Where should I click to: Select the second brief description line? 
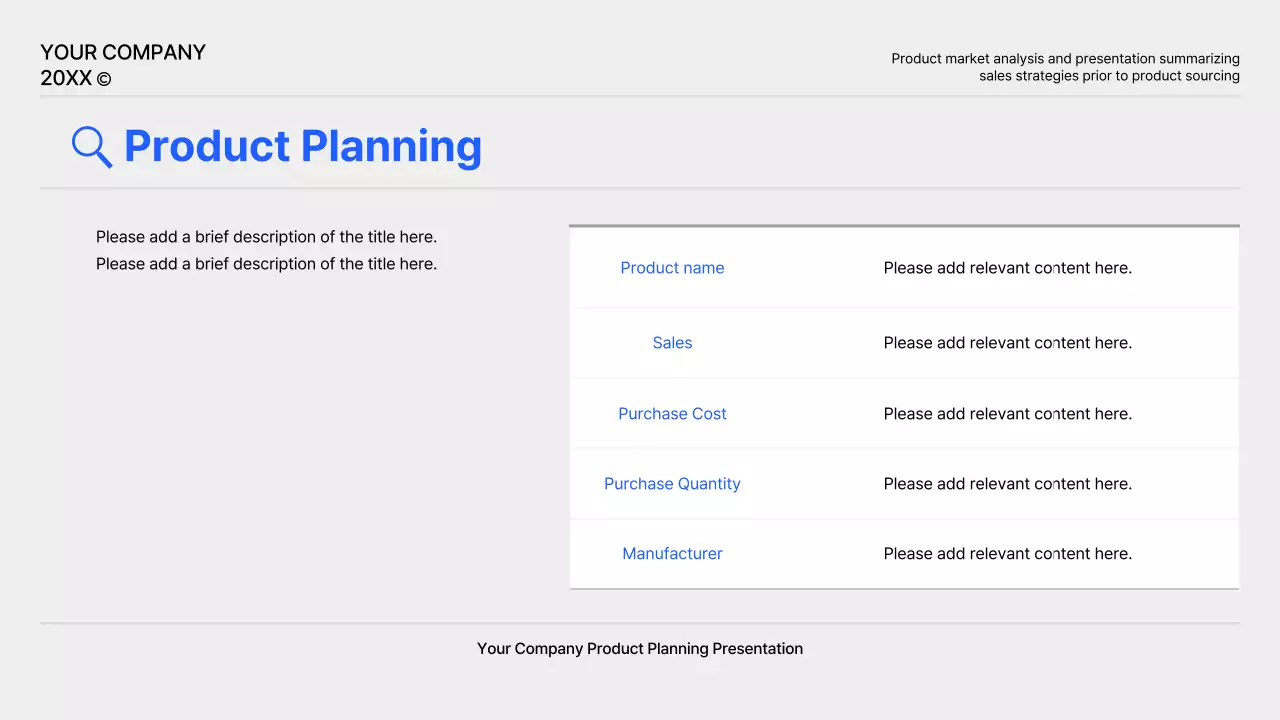(x=266, y=263)
